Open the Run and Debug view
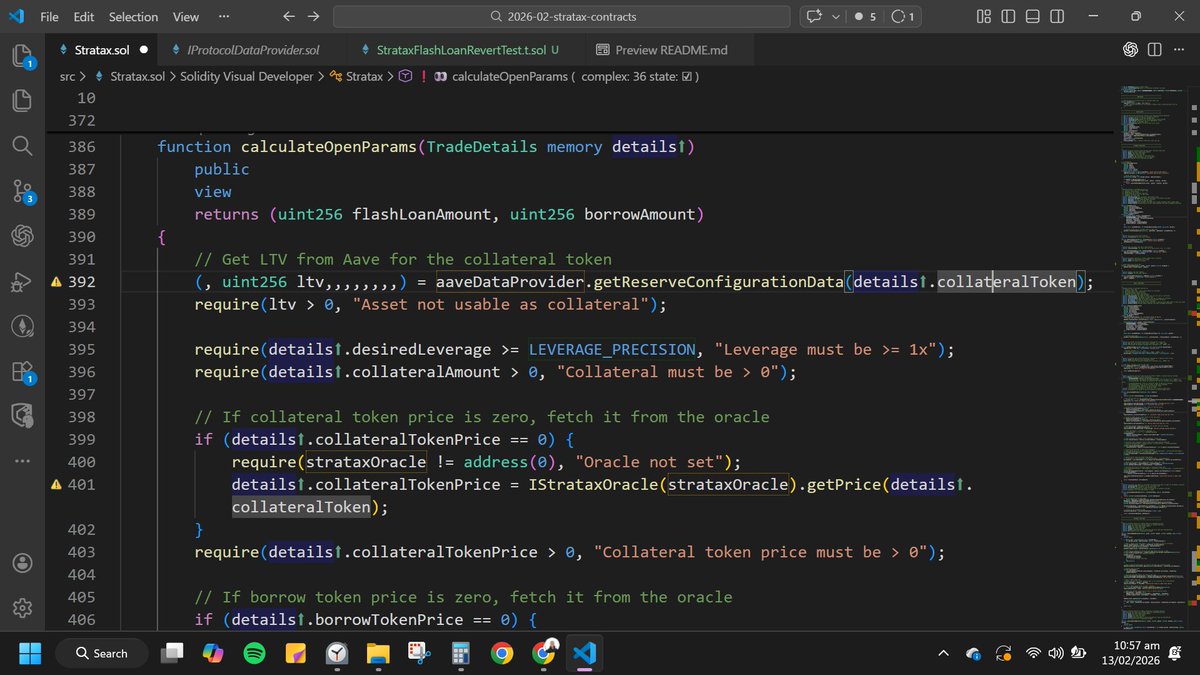 (x=23, y=283)
